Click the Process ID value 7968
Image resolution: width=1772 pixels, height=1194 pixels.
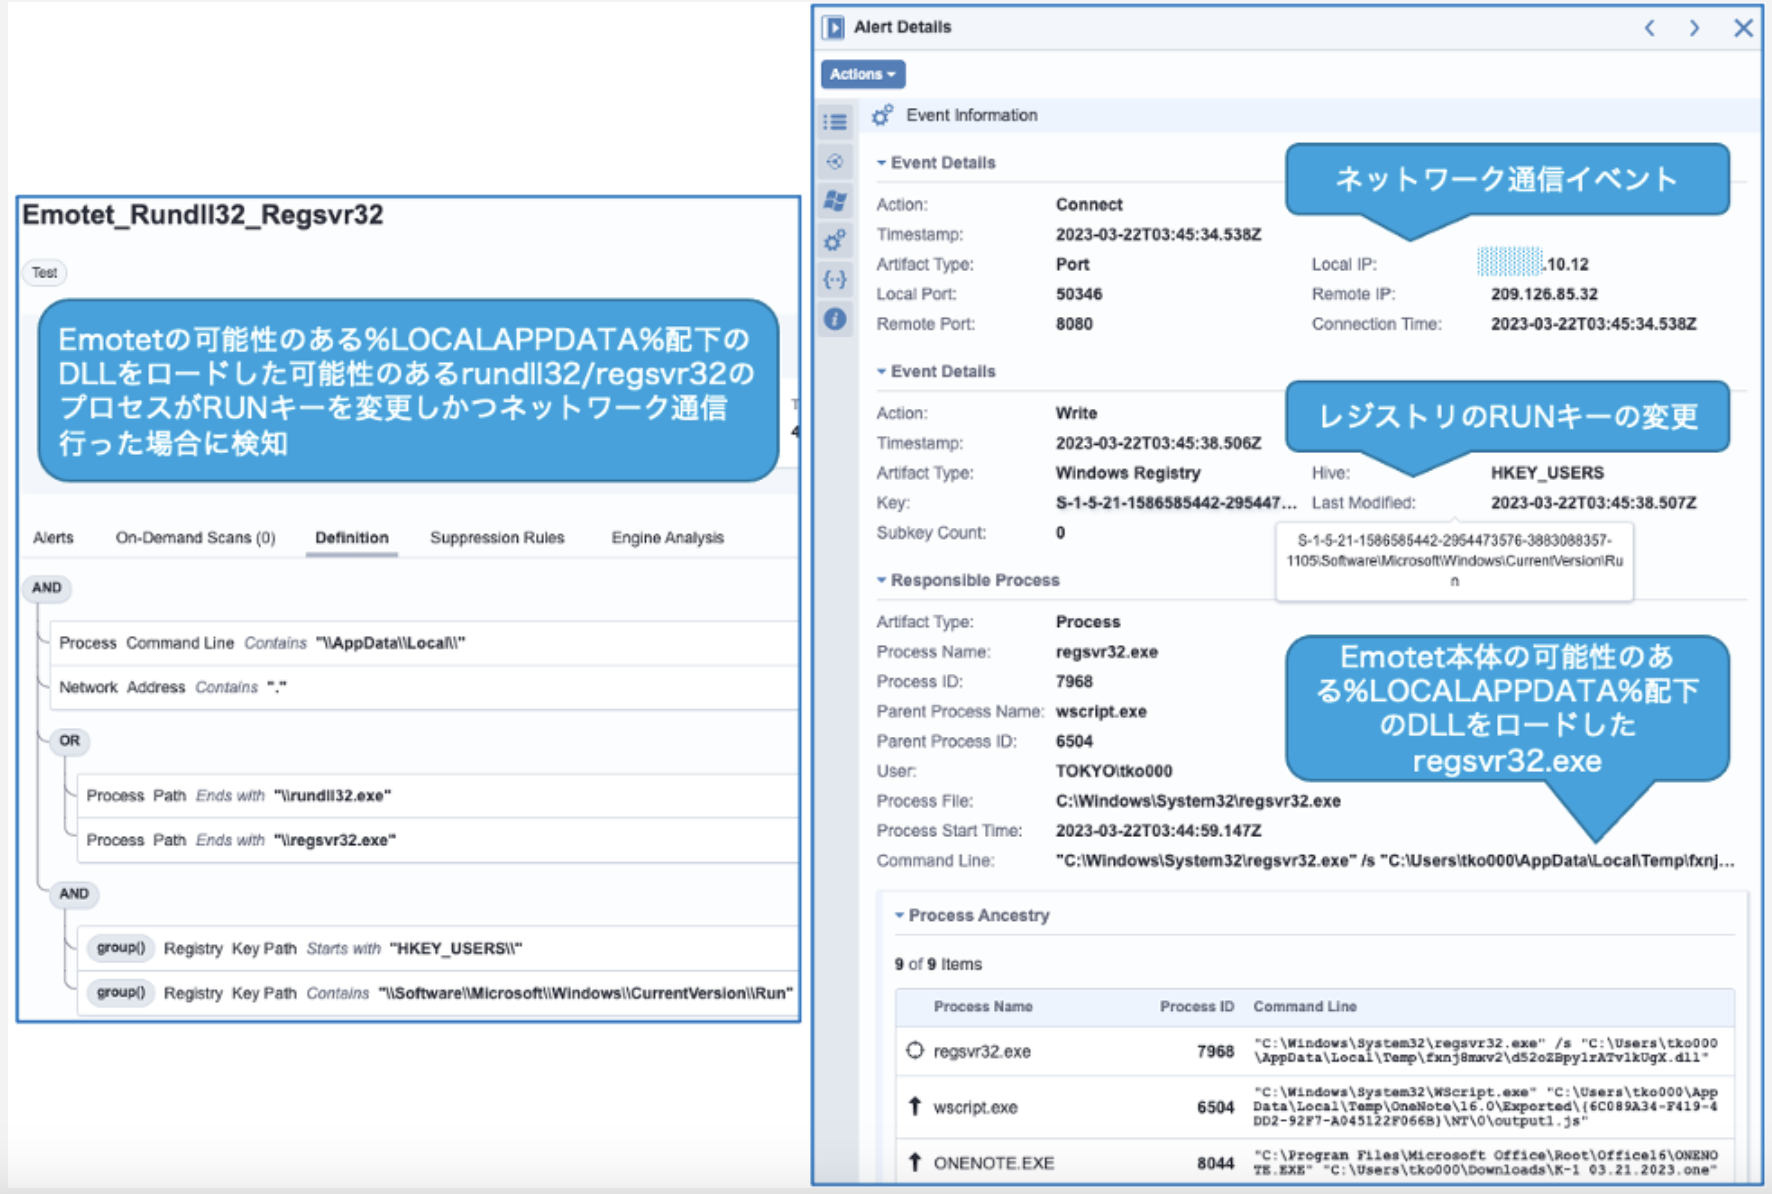pyautogui.click(x=1074, y=682)
